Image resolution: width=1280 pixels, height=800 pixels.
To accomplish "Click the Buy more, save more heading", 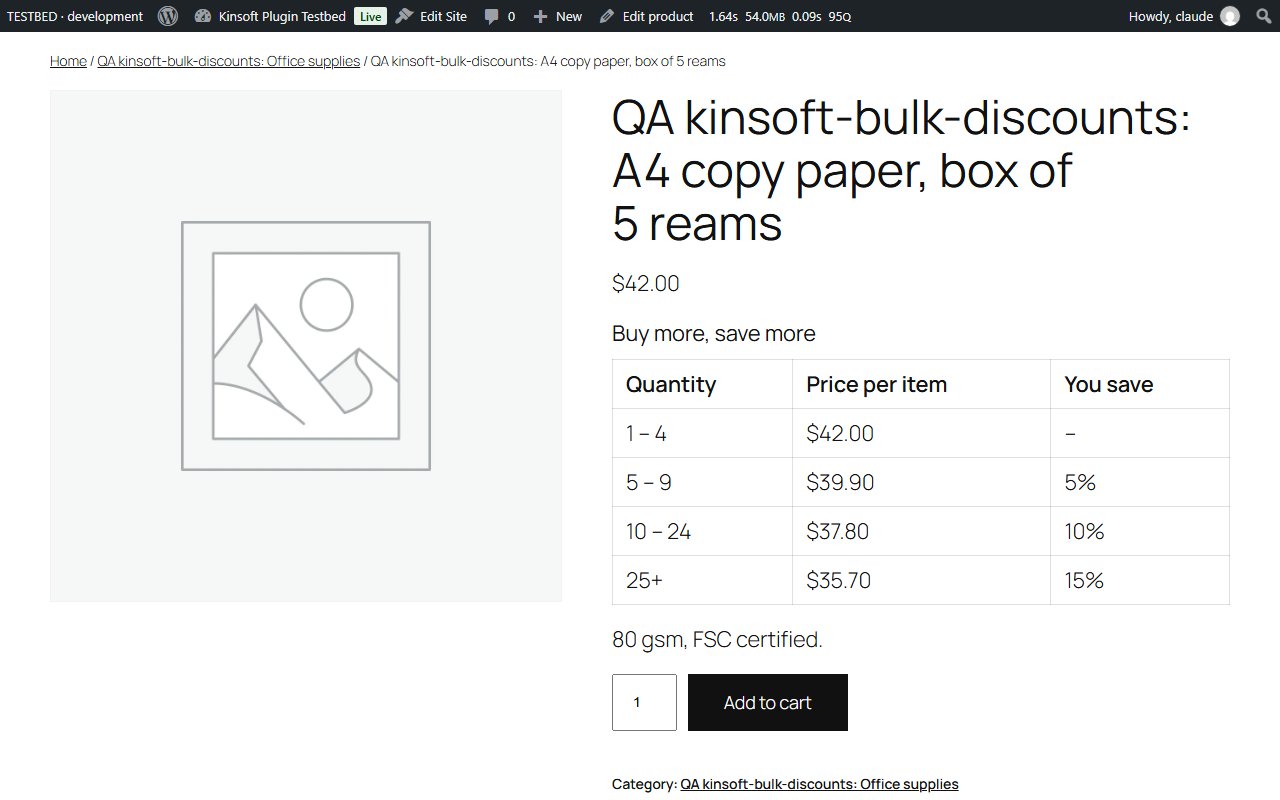I will pyautogui.click(x=714, y=333).
